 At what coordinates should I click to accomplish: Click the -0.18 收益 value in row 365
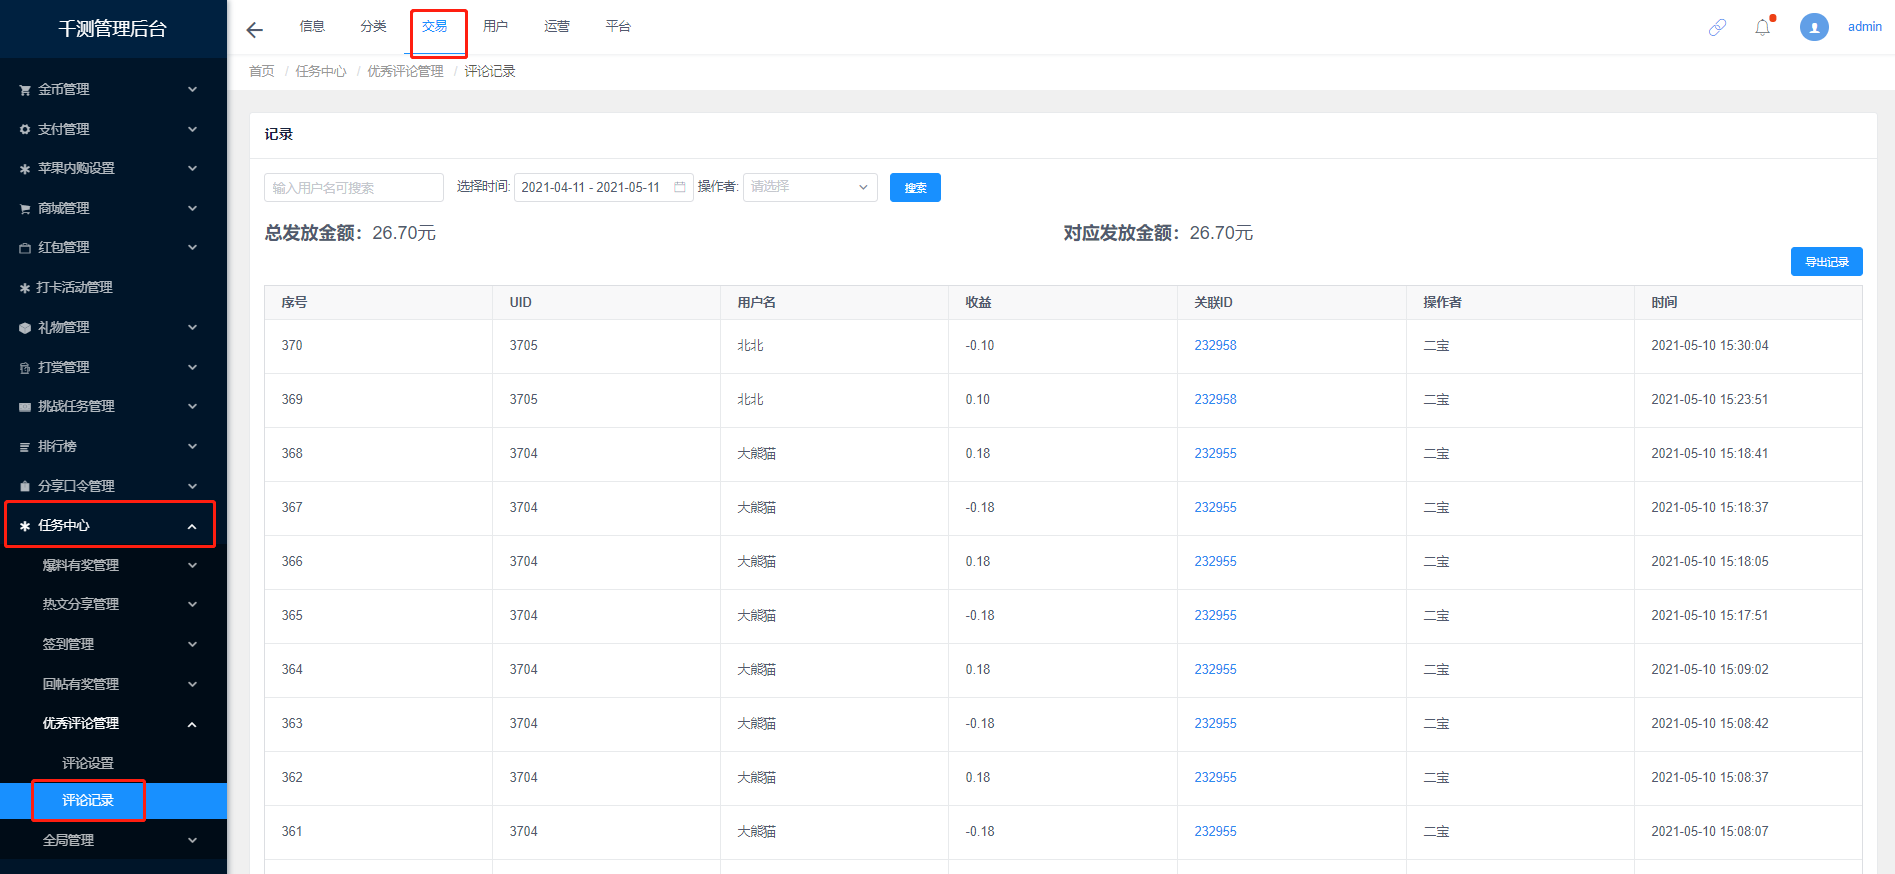[980, 615]
